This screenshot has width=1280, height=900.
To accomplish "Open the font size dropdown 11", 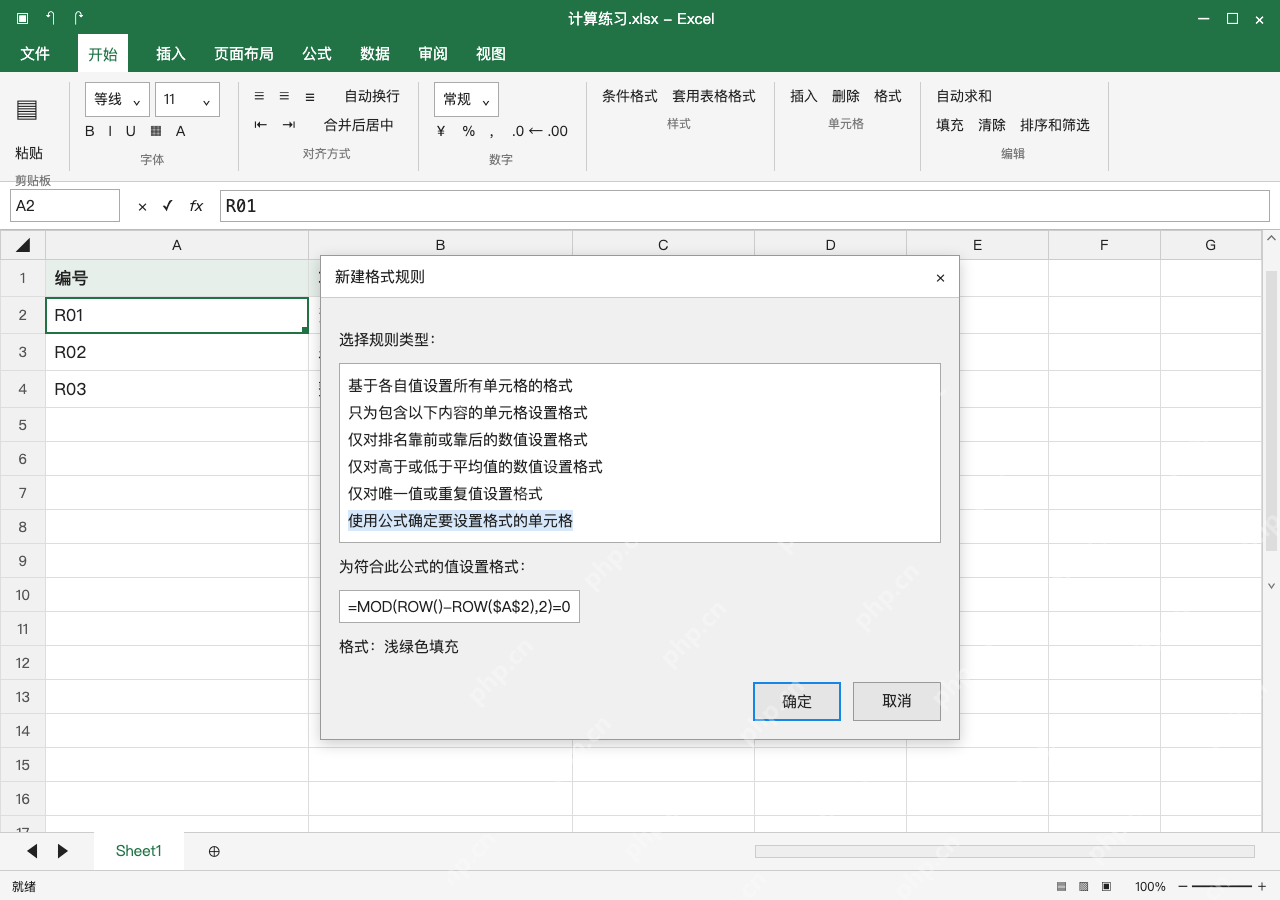I will pos(187,99).
